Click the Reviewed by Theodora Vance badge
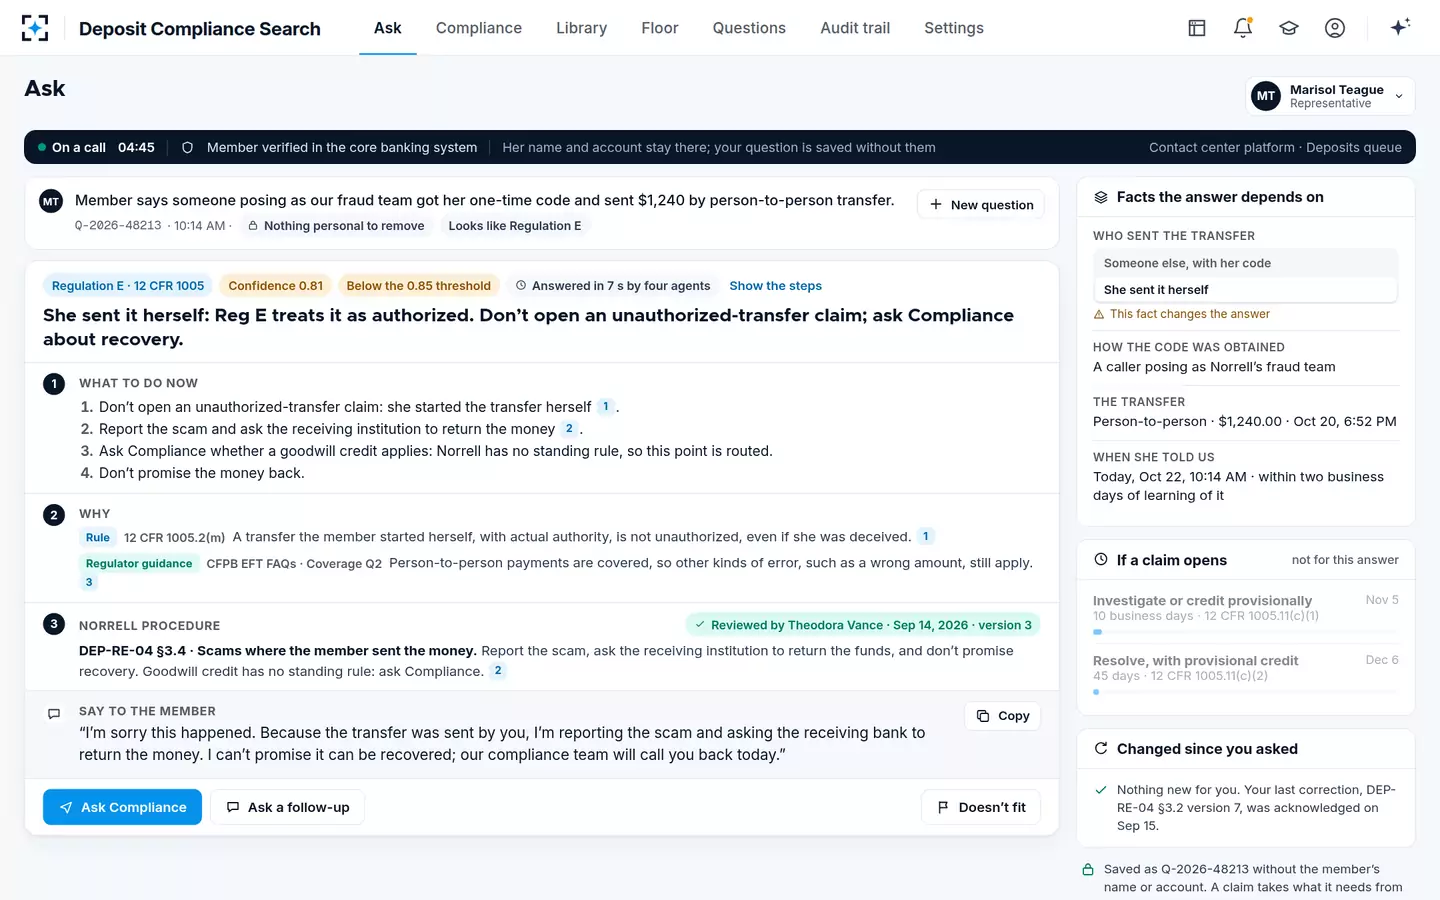Image resolution: width=1440 pixels, height=900 pixels. (863, 625)
